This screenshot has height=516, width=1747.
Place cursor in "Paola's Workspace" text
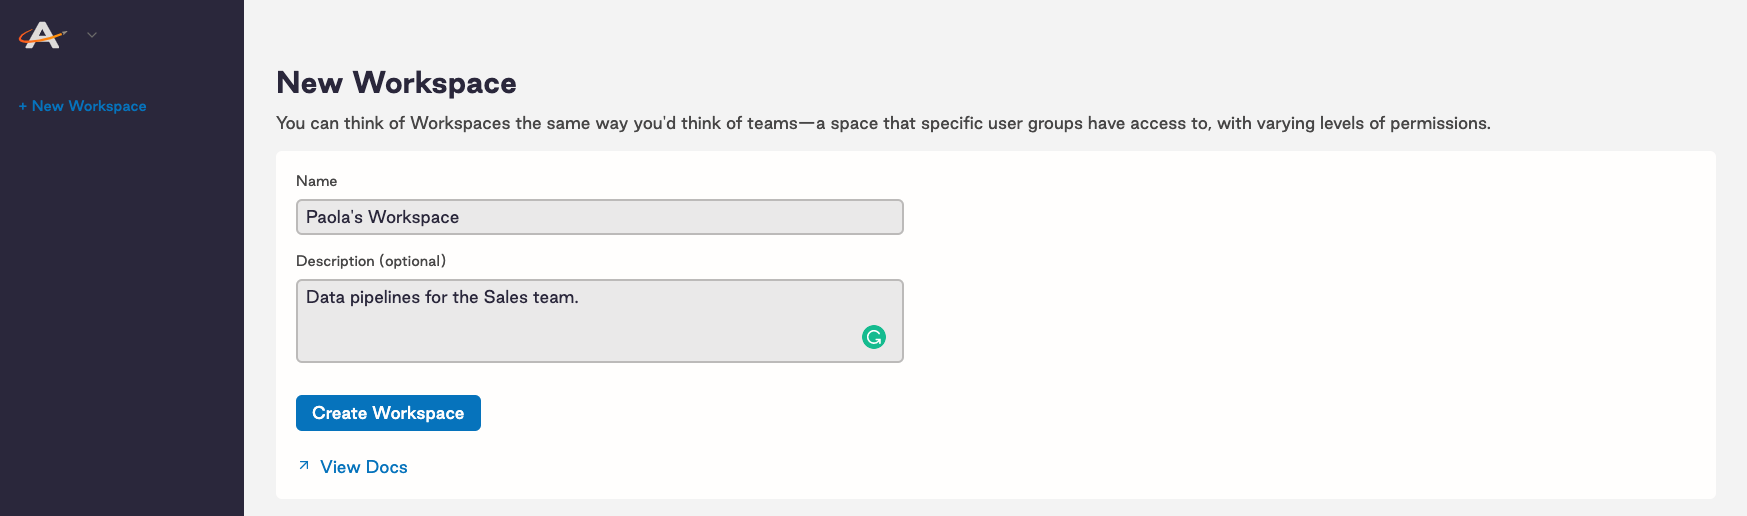pyautogui.click(x=382, y=217)
